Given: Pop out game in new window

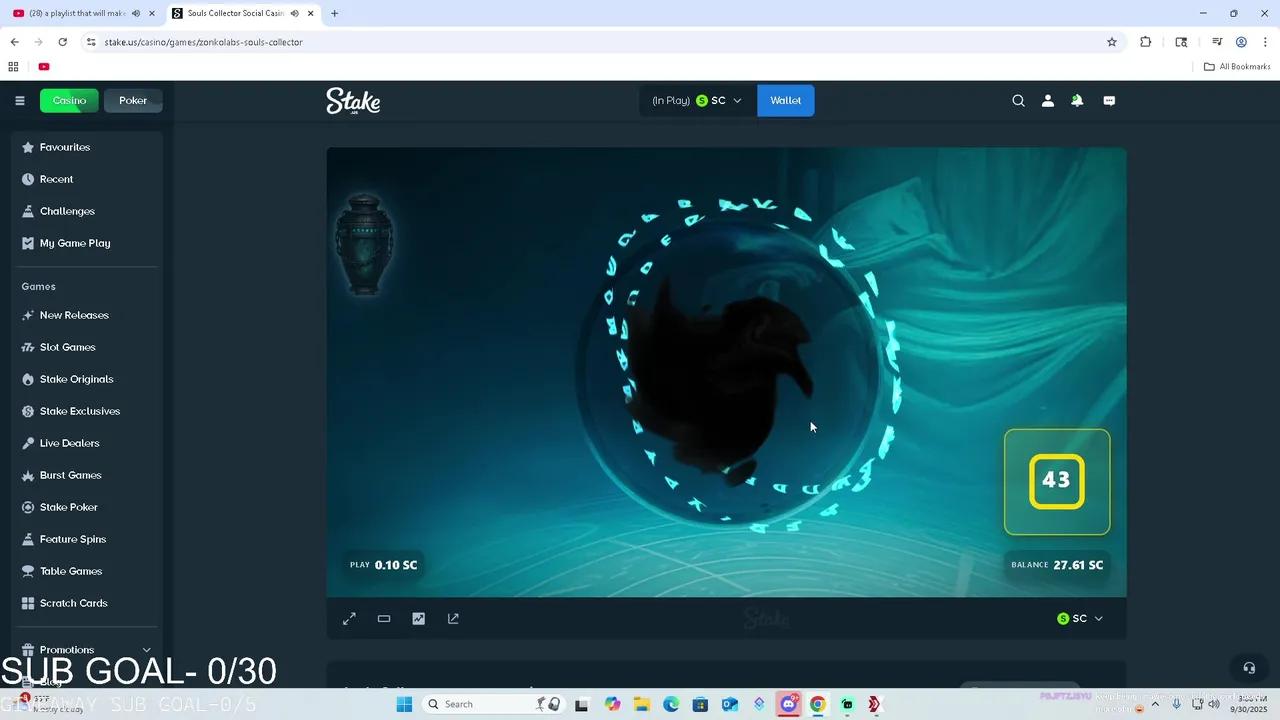Looking at the screenshot, I should tap(453, 619).
